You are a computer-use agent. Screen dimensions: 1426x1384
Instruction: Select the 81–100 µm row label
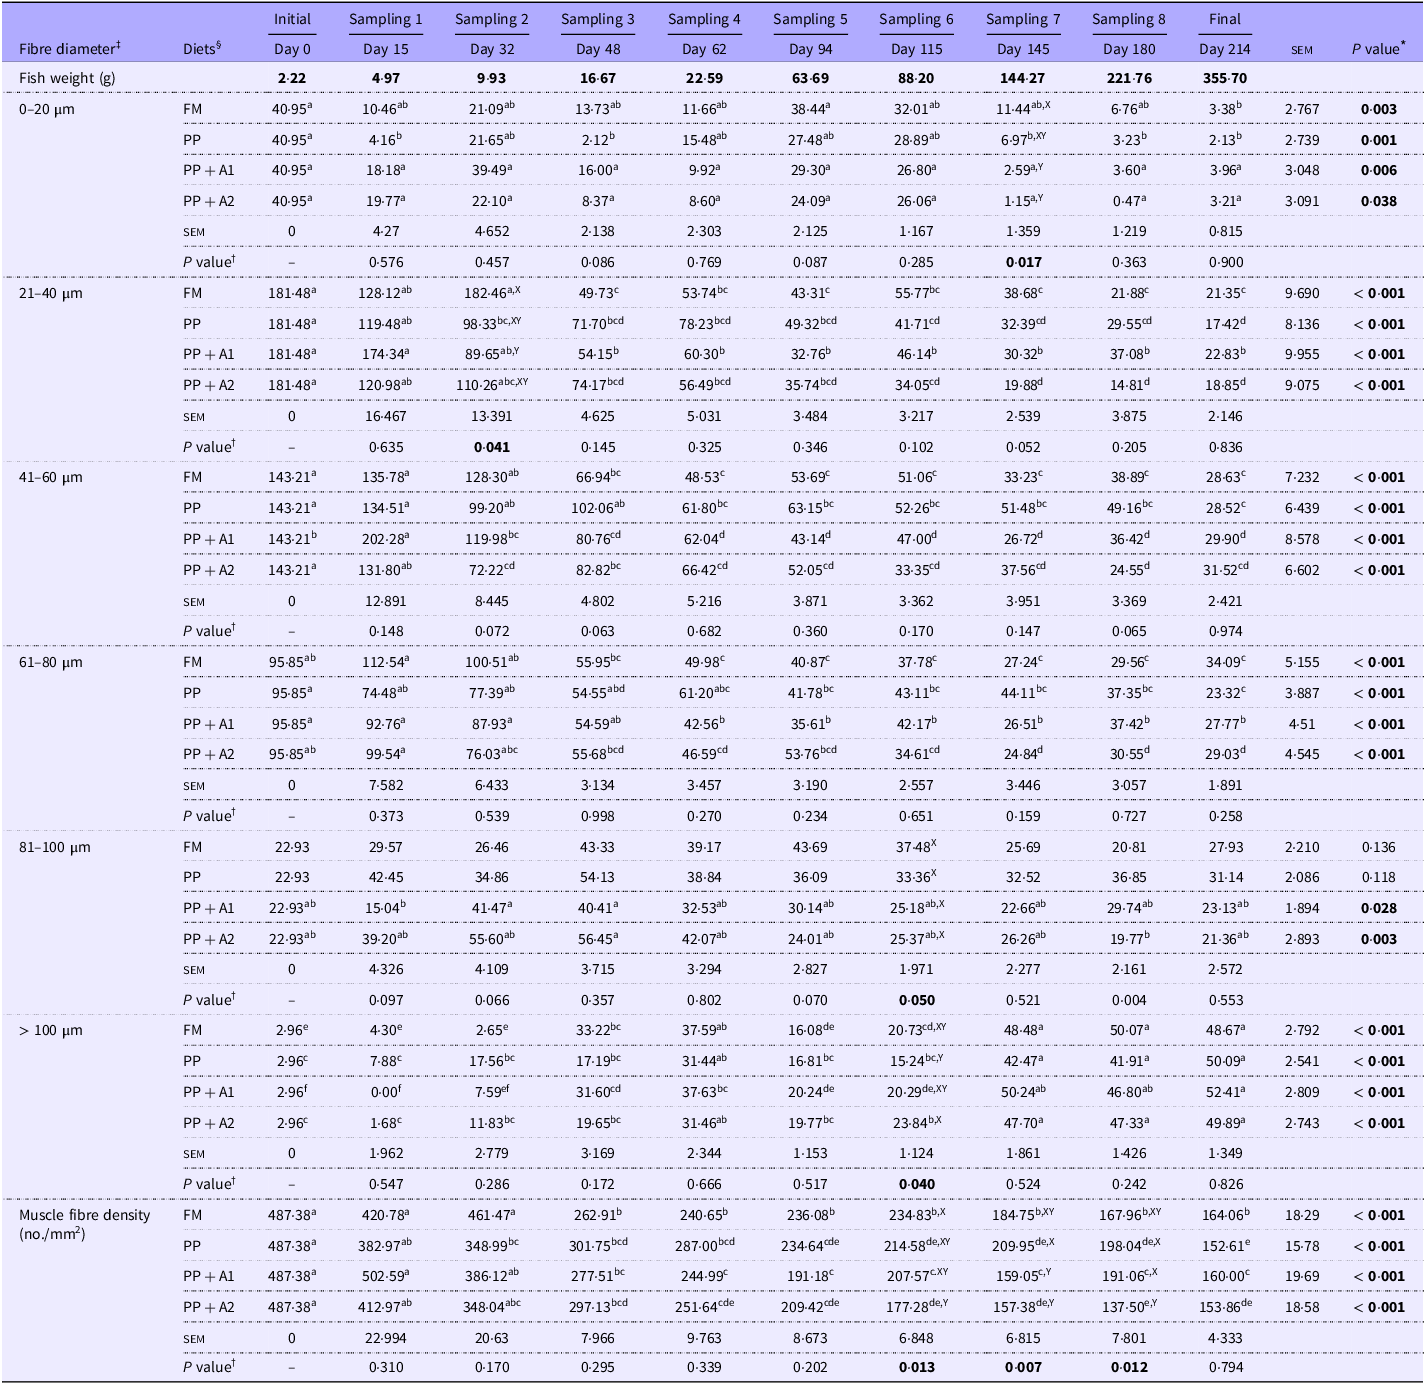[54, 847]
